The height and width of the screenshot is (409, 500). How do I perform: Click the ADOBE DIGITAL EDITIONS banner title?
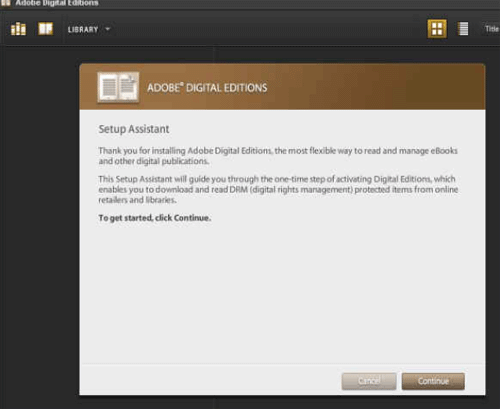click(x=207, y=88)
